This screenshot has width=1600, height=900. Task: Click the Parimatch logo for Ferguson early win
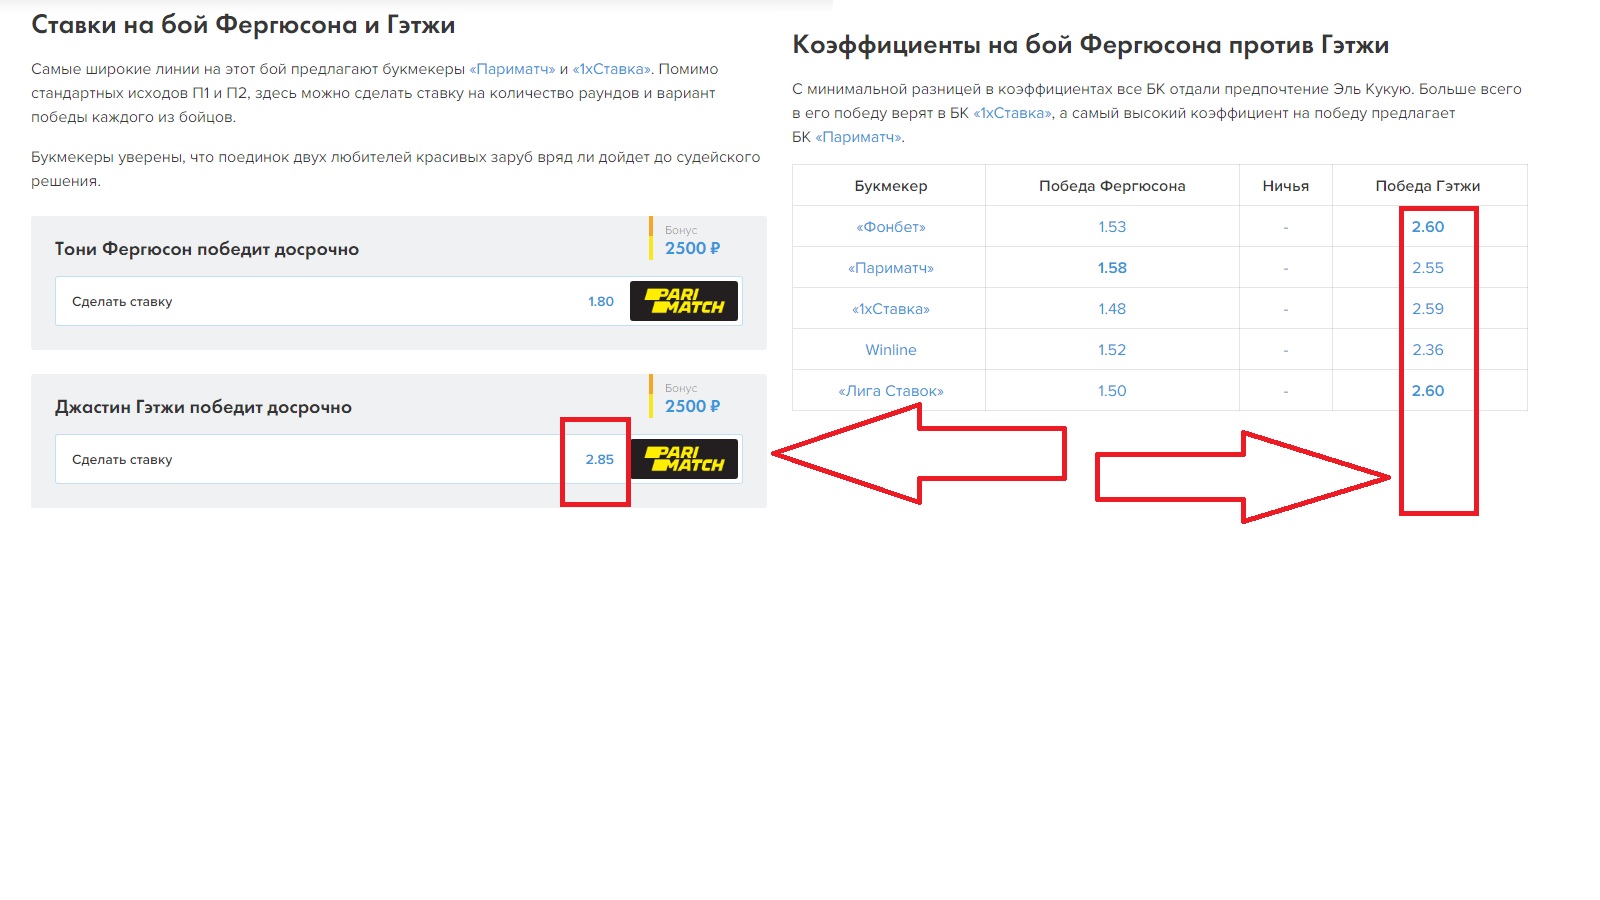tap(684, 301)
